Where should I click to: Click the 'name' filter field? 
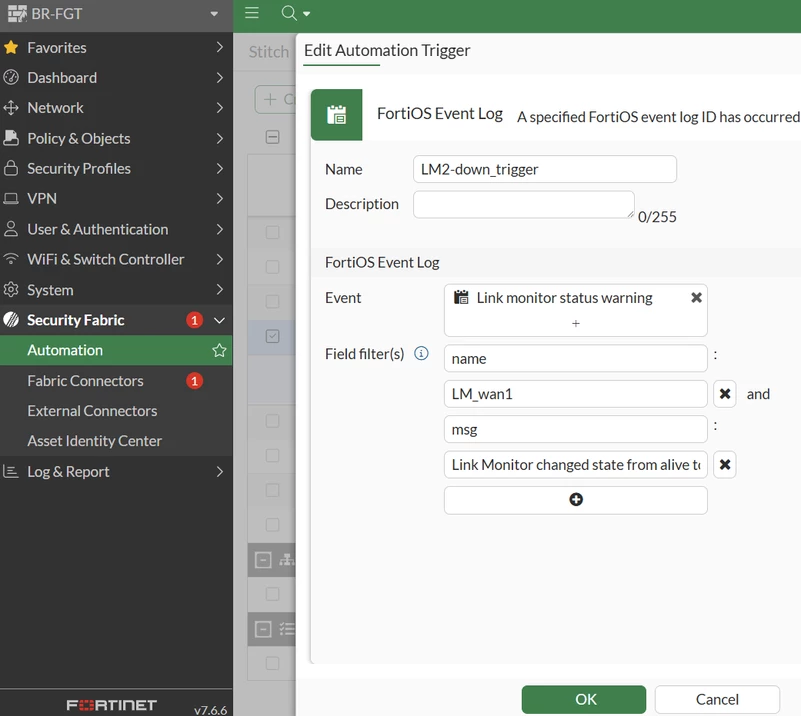click(576, 359)
